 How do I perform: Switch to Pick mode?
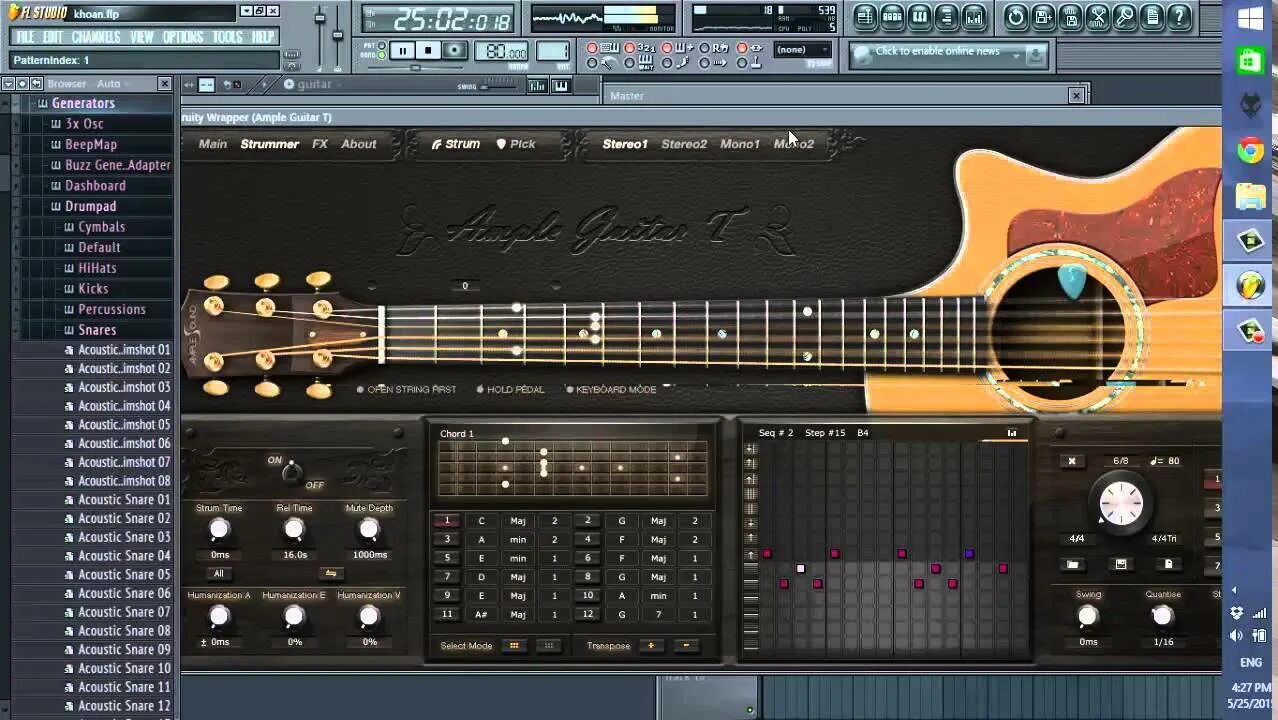point(516,144)
